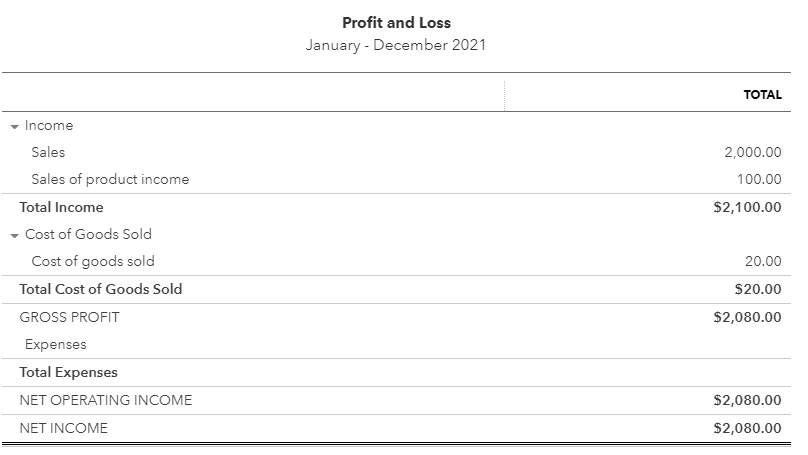Viewport: 808px width, 455px height.
Task: Click the January - December 2021 date range
Action: click(x=396, y=45)
